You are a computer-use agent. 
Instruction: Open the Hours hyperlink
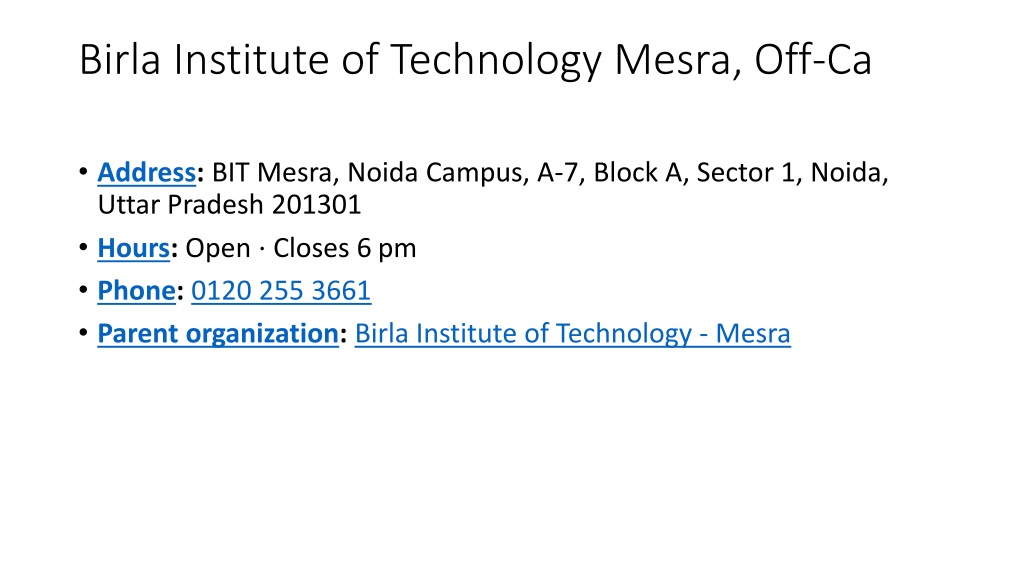(133, 248)
